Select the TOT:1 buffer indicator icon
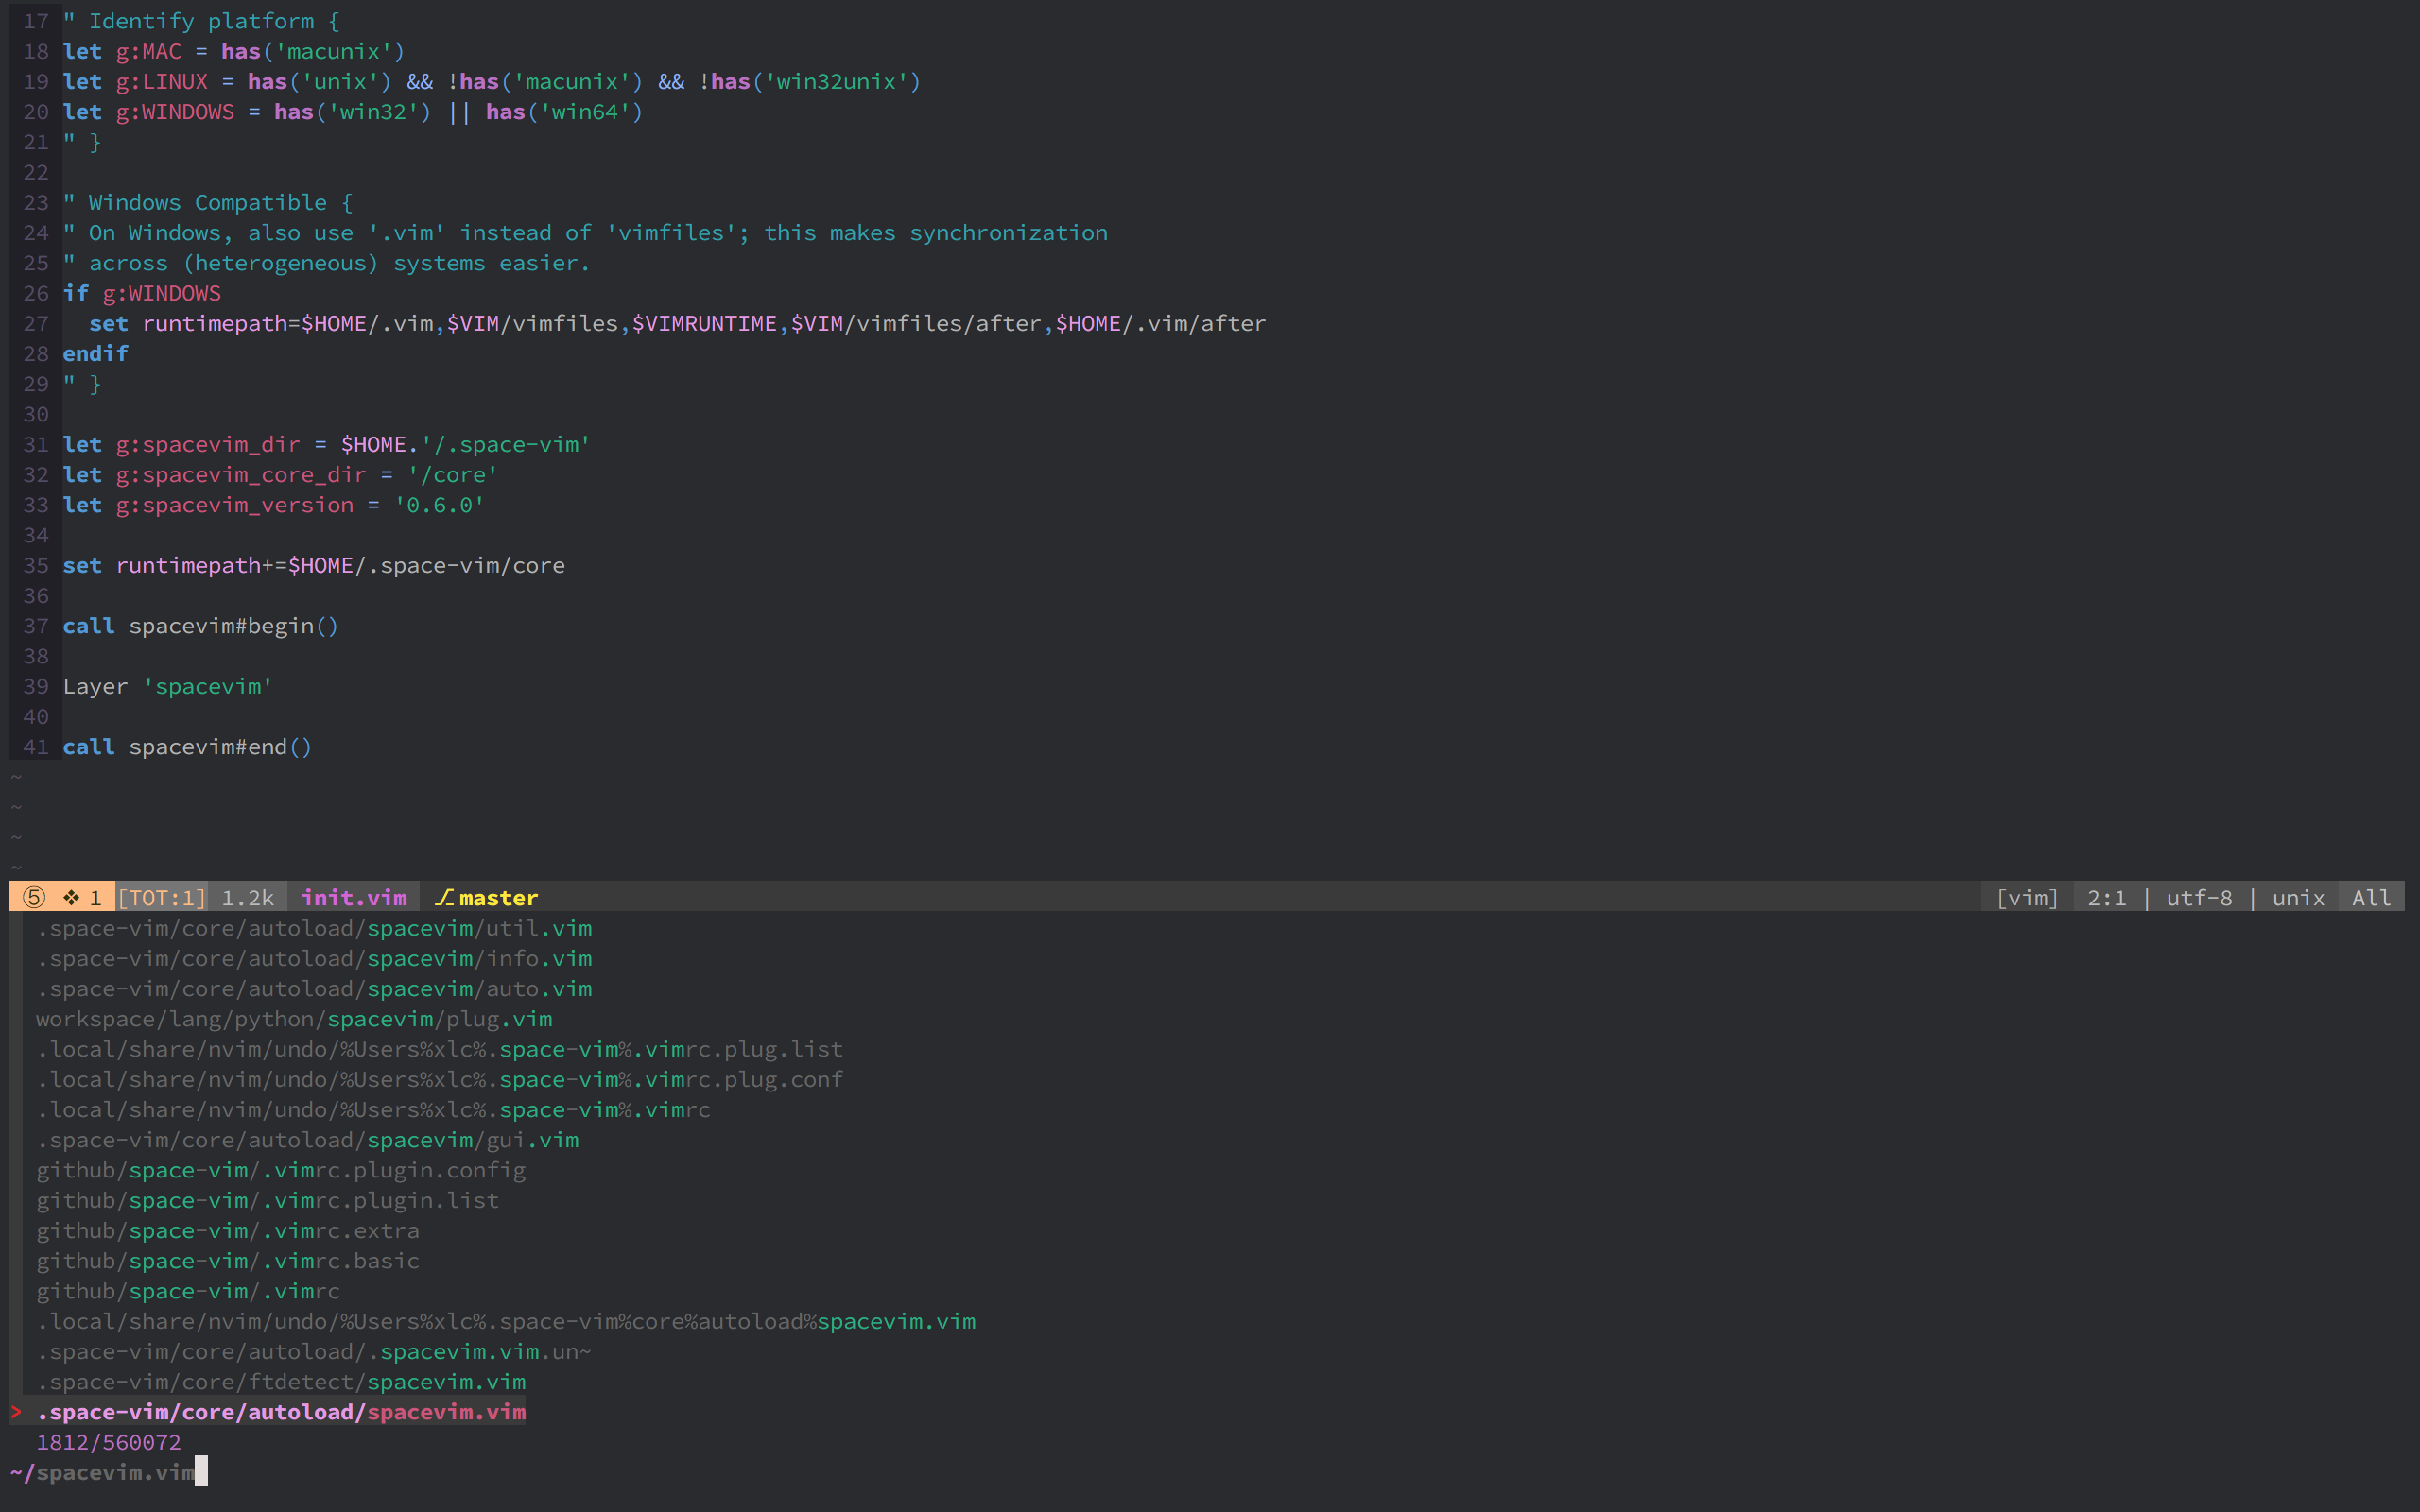This screenshot has width=2420, height=1512. pos(164,895)
